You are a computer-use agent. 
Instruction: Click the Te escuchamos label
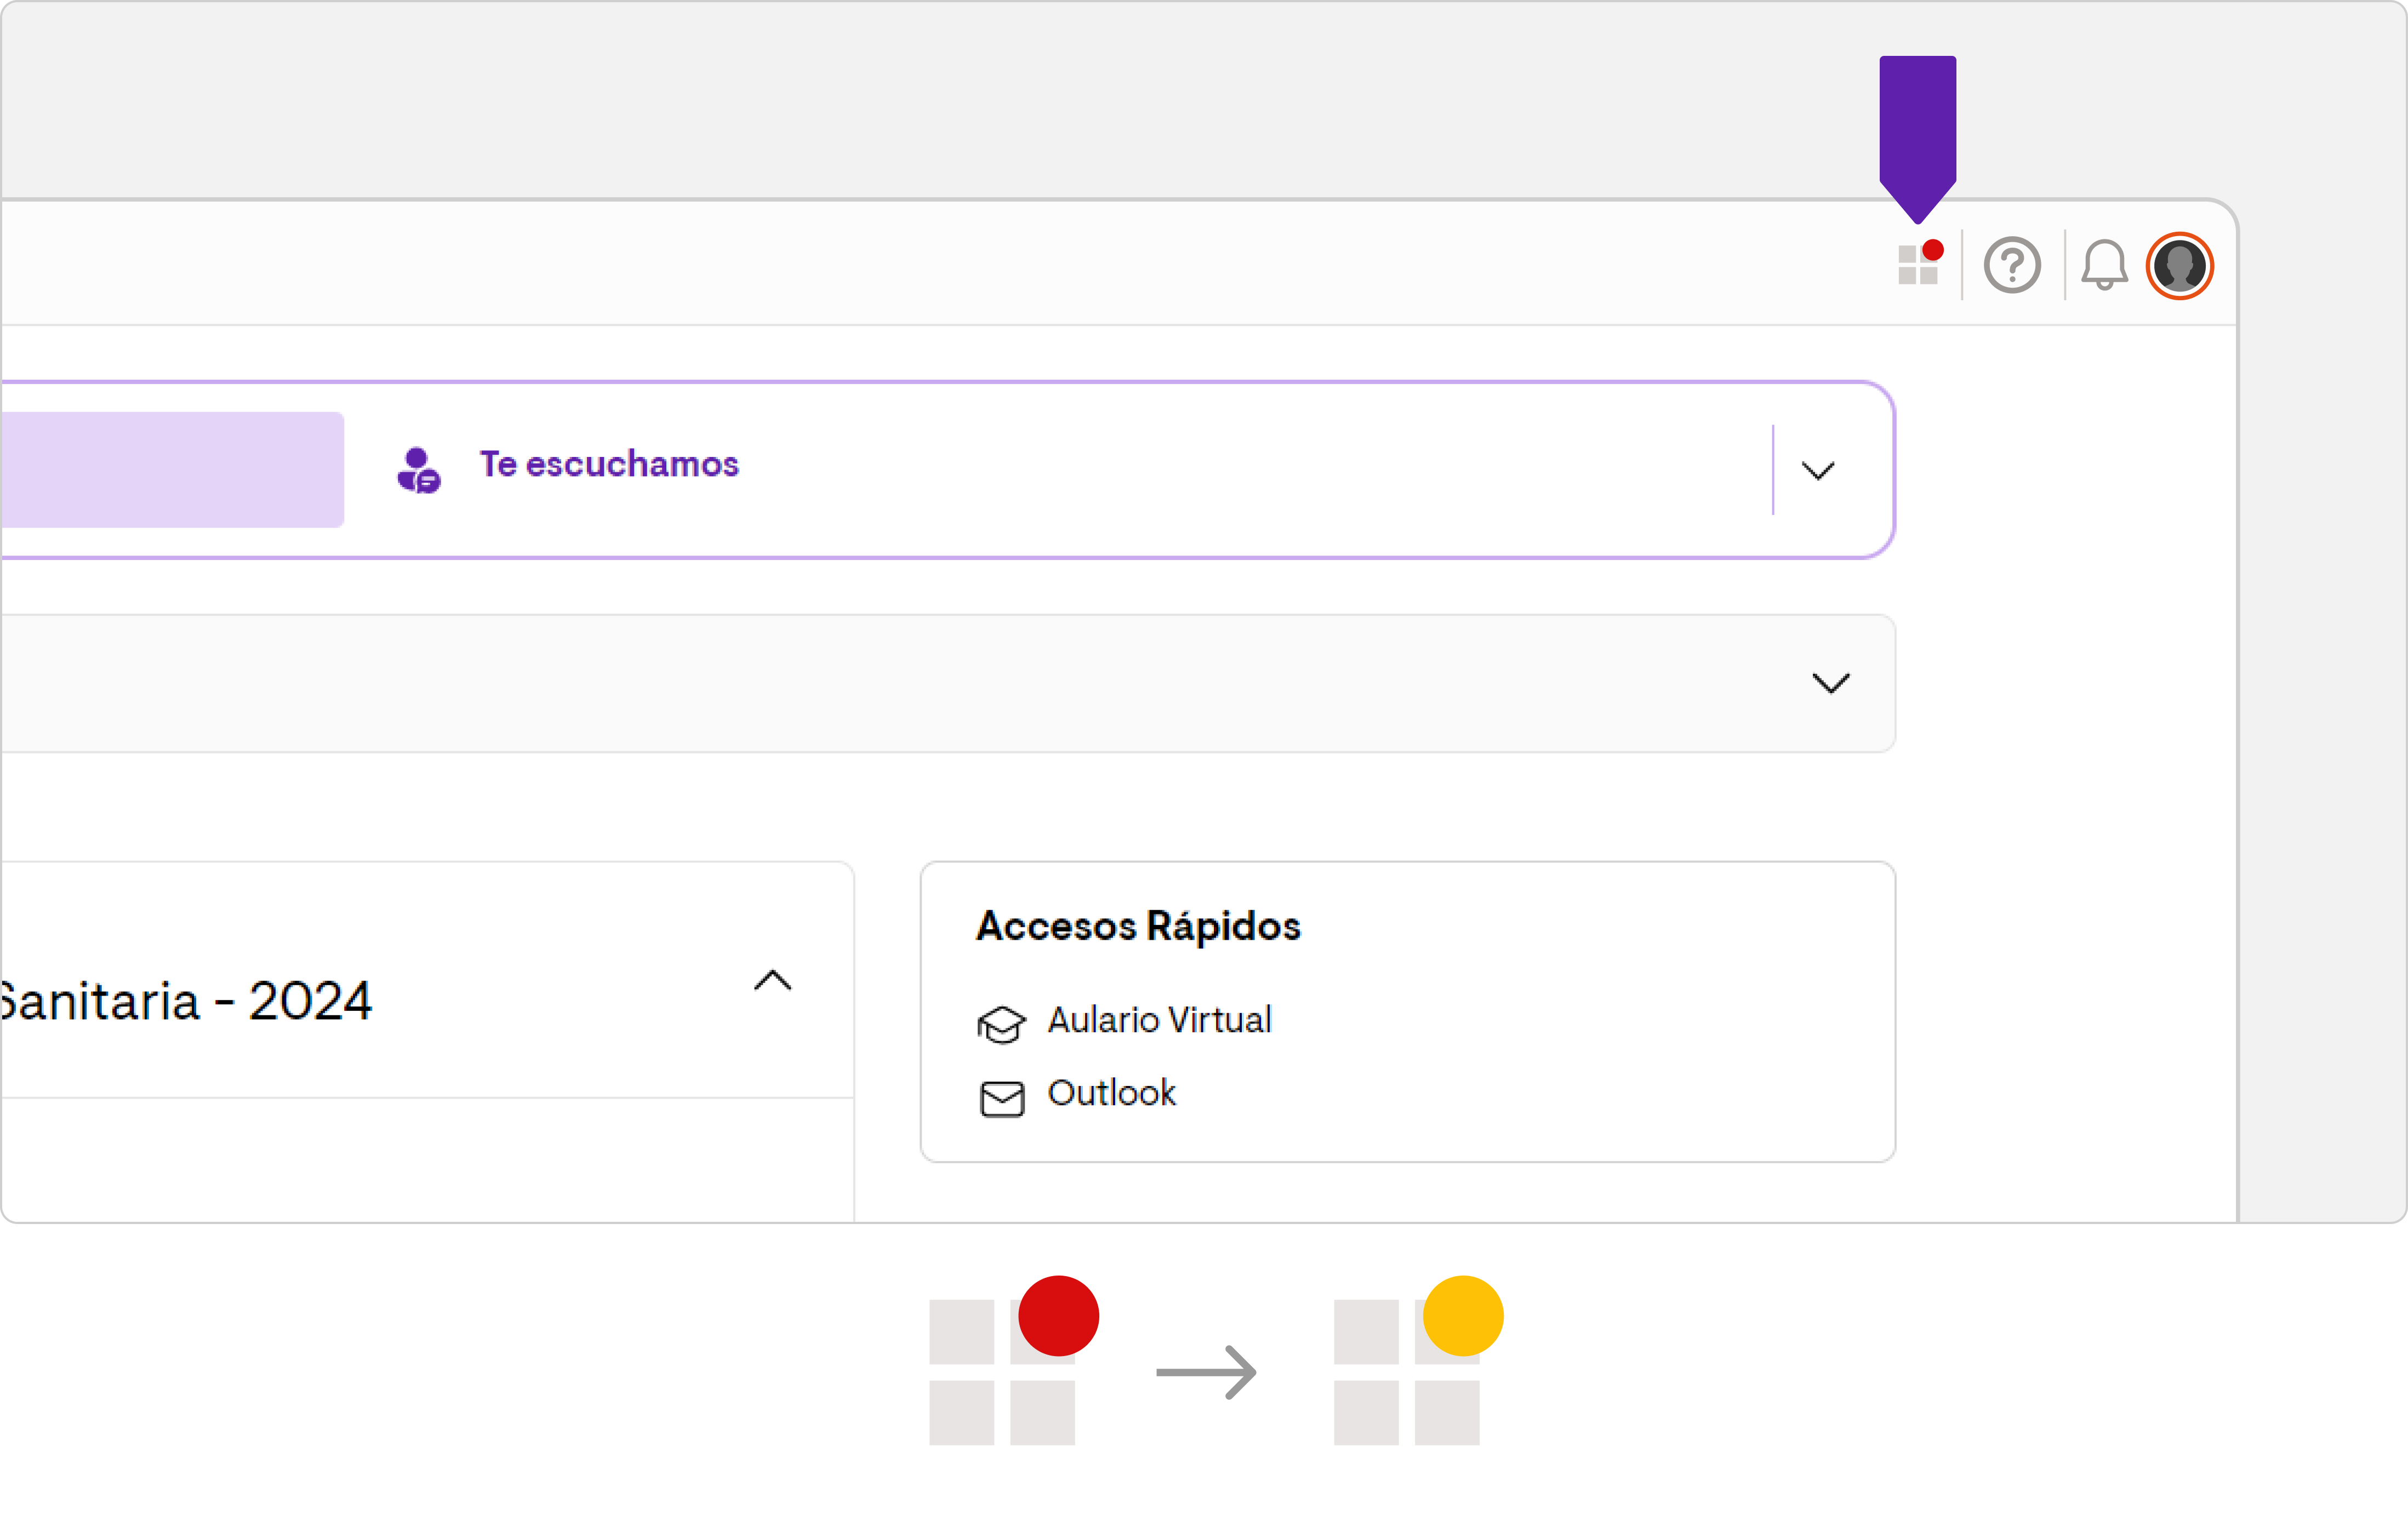(x=609, y=464)
